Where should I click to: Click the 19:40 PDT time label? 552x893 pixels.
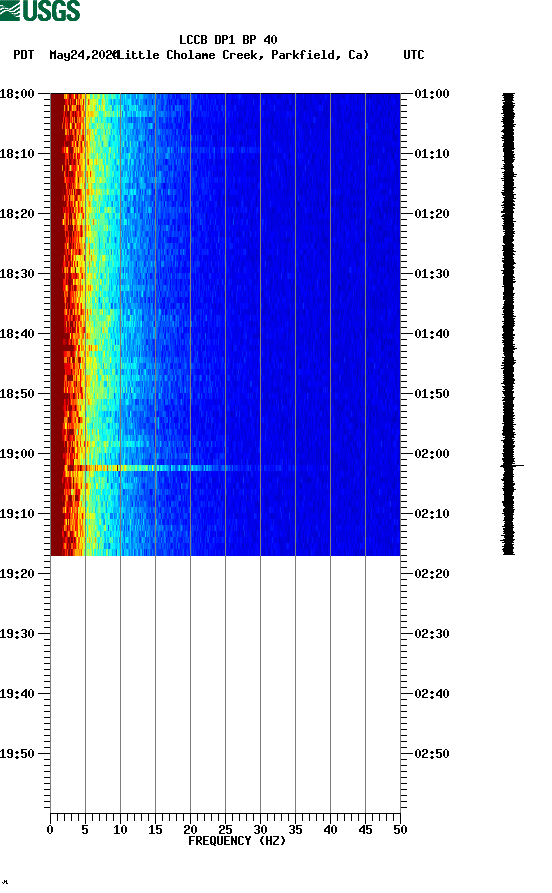coord(17,694)
